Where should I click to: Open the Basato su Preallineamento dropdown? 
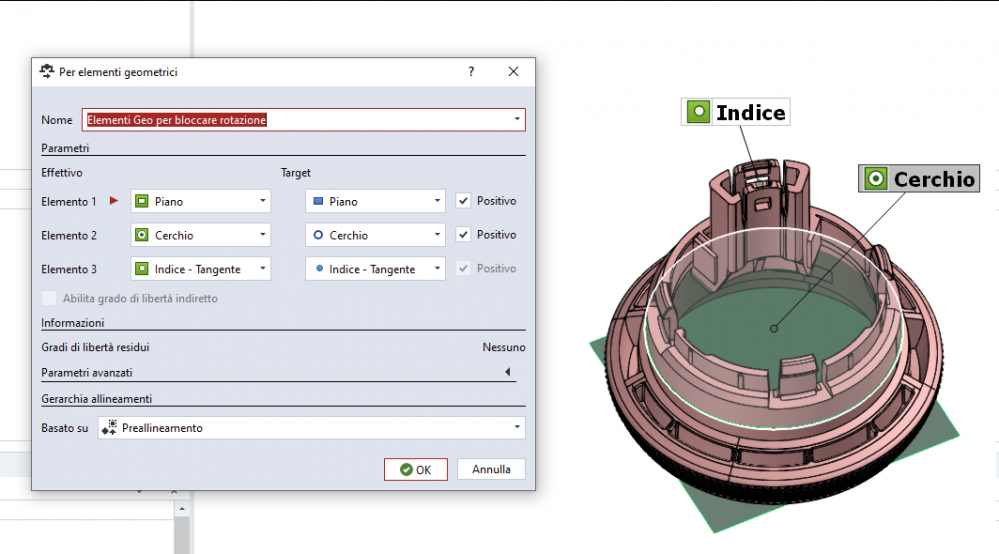point(517,427)
